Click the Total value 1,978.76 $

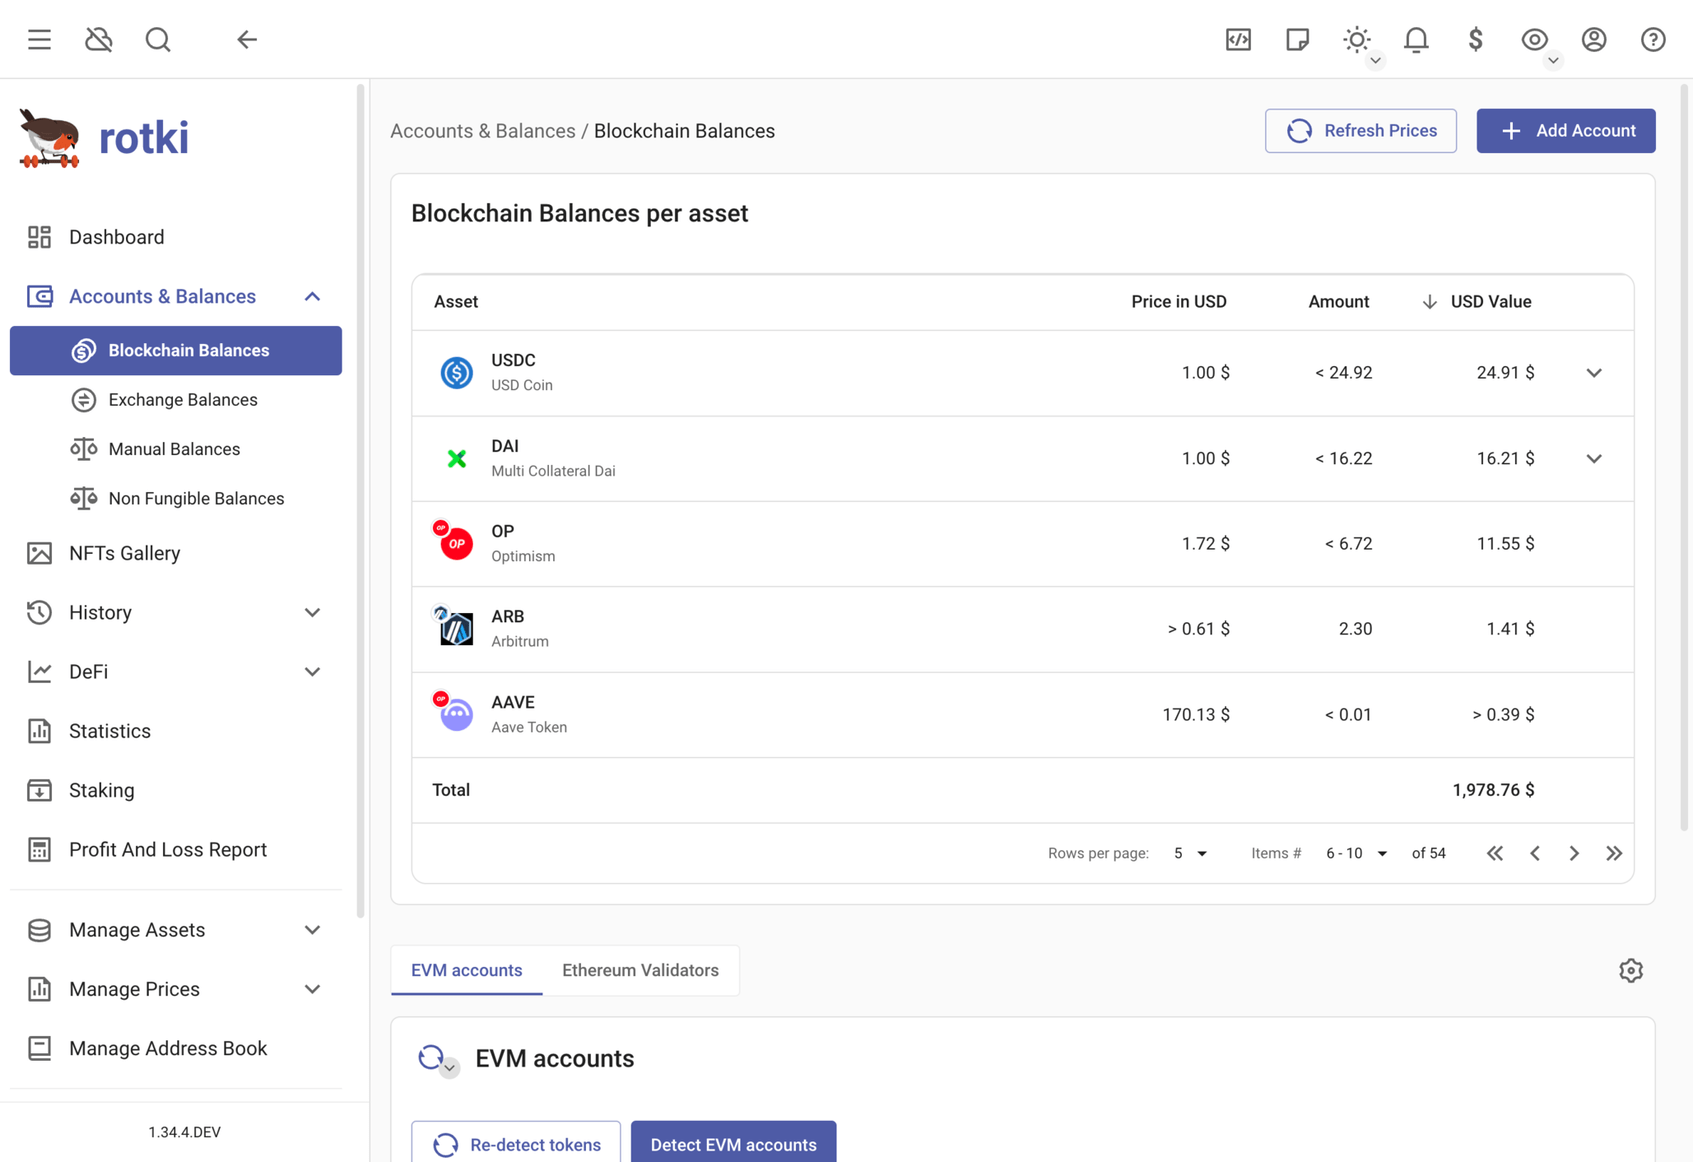pyautogui.click(x=1493, y=790)
